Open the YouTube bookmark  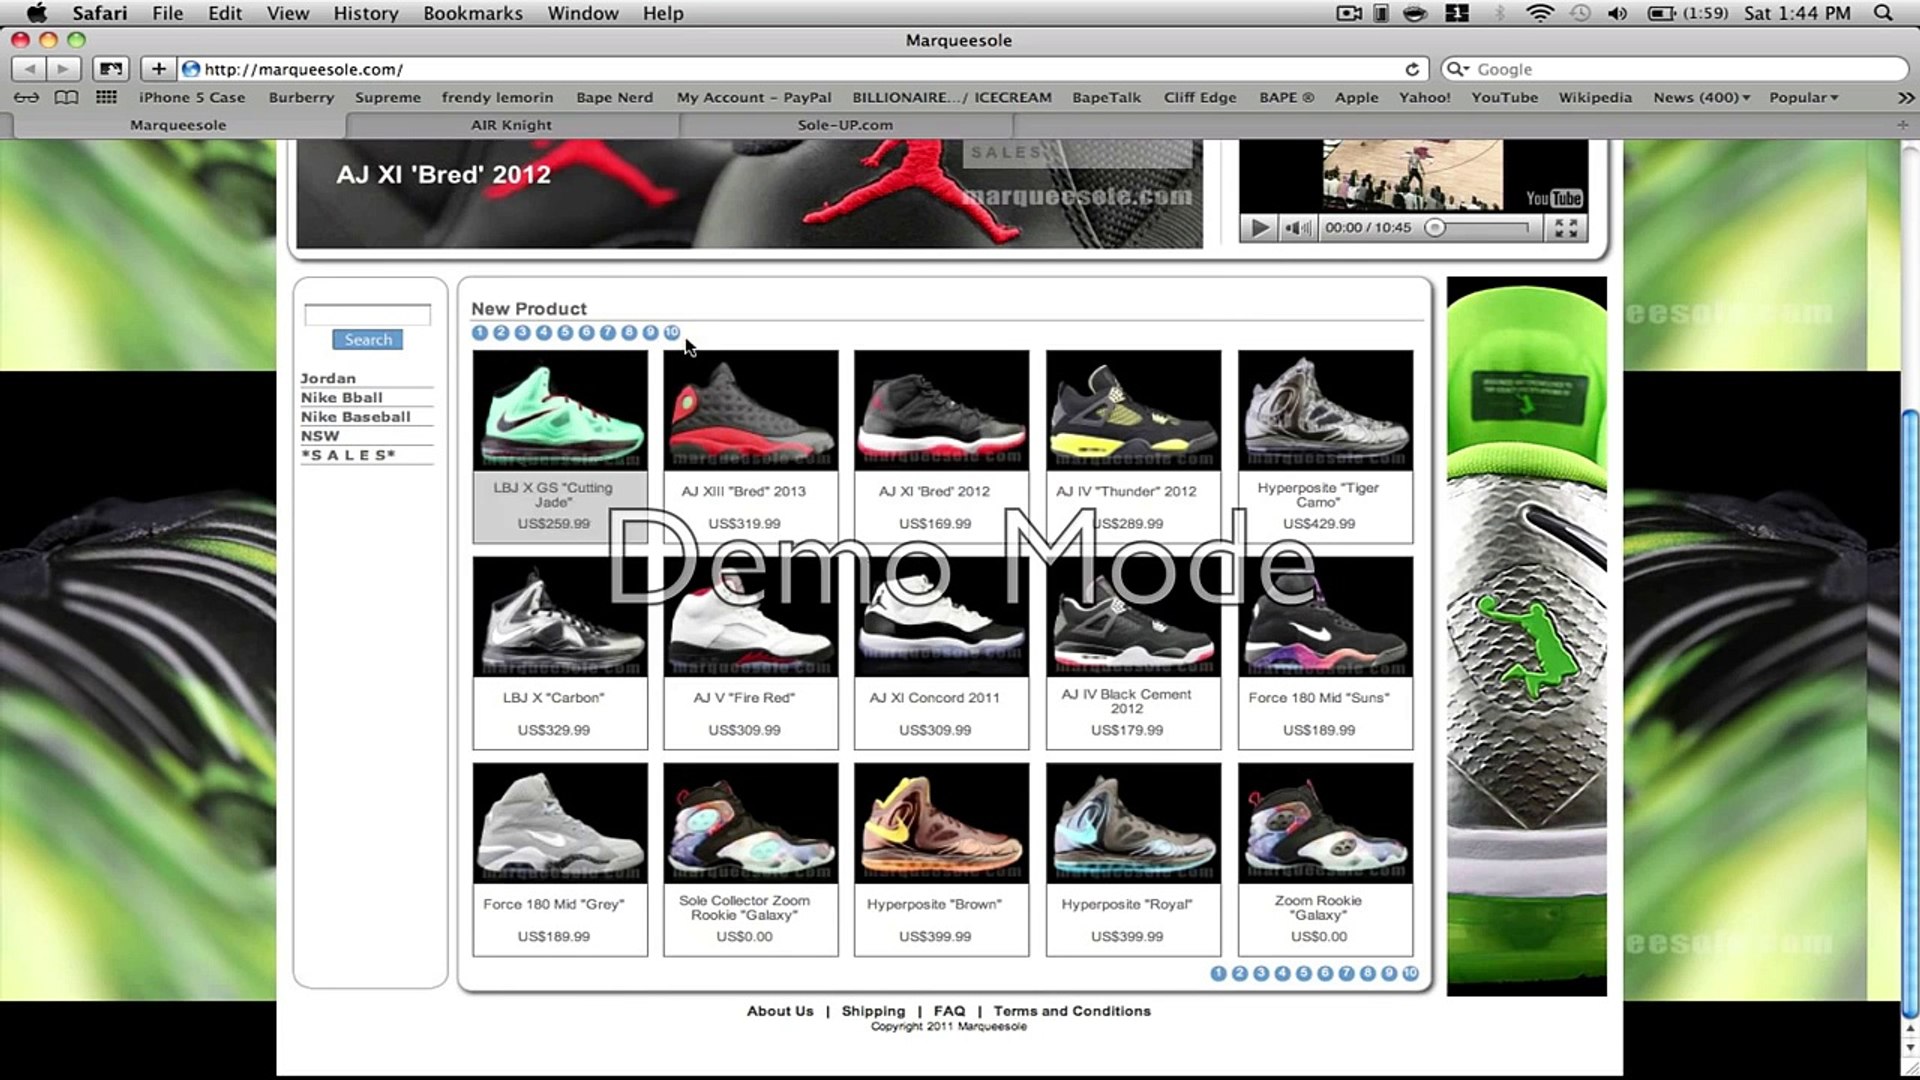tap(1504, 97)
